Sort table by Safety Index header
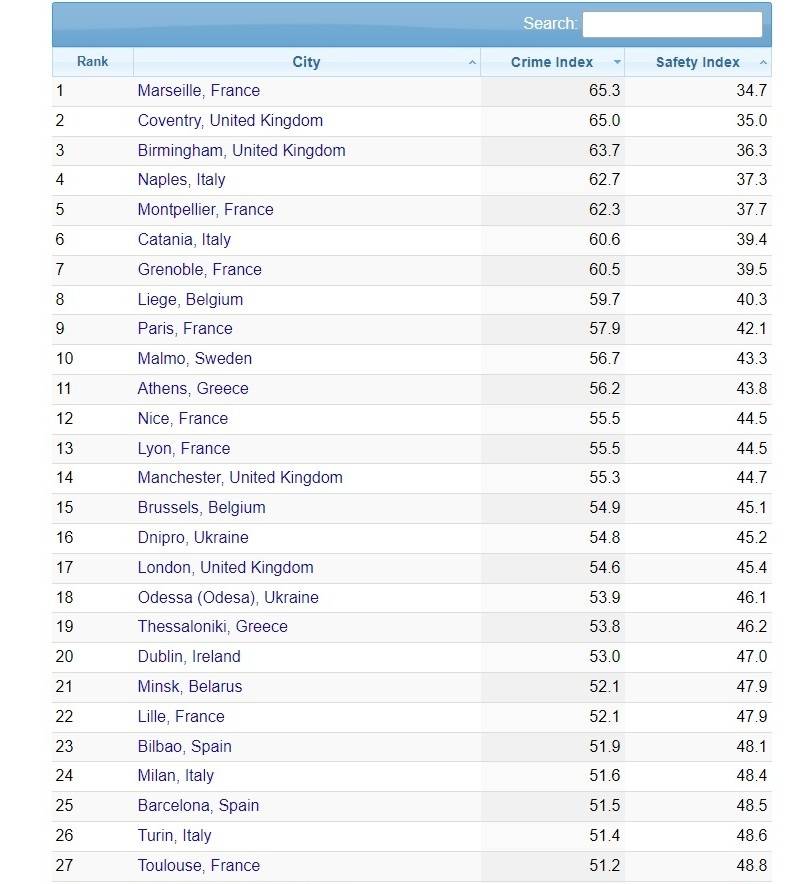795x884 pixels. tap(697, 62)
